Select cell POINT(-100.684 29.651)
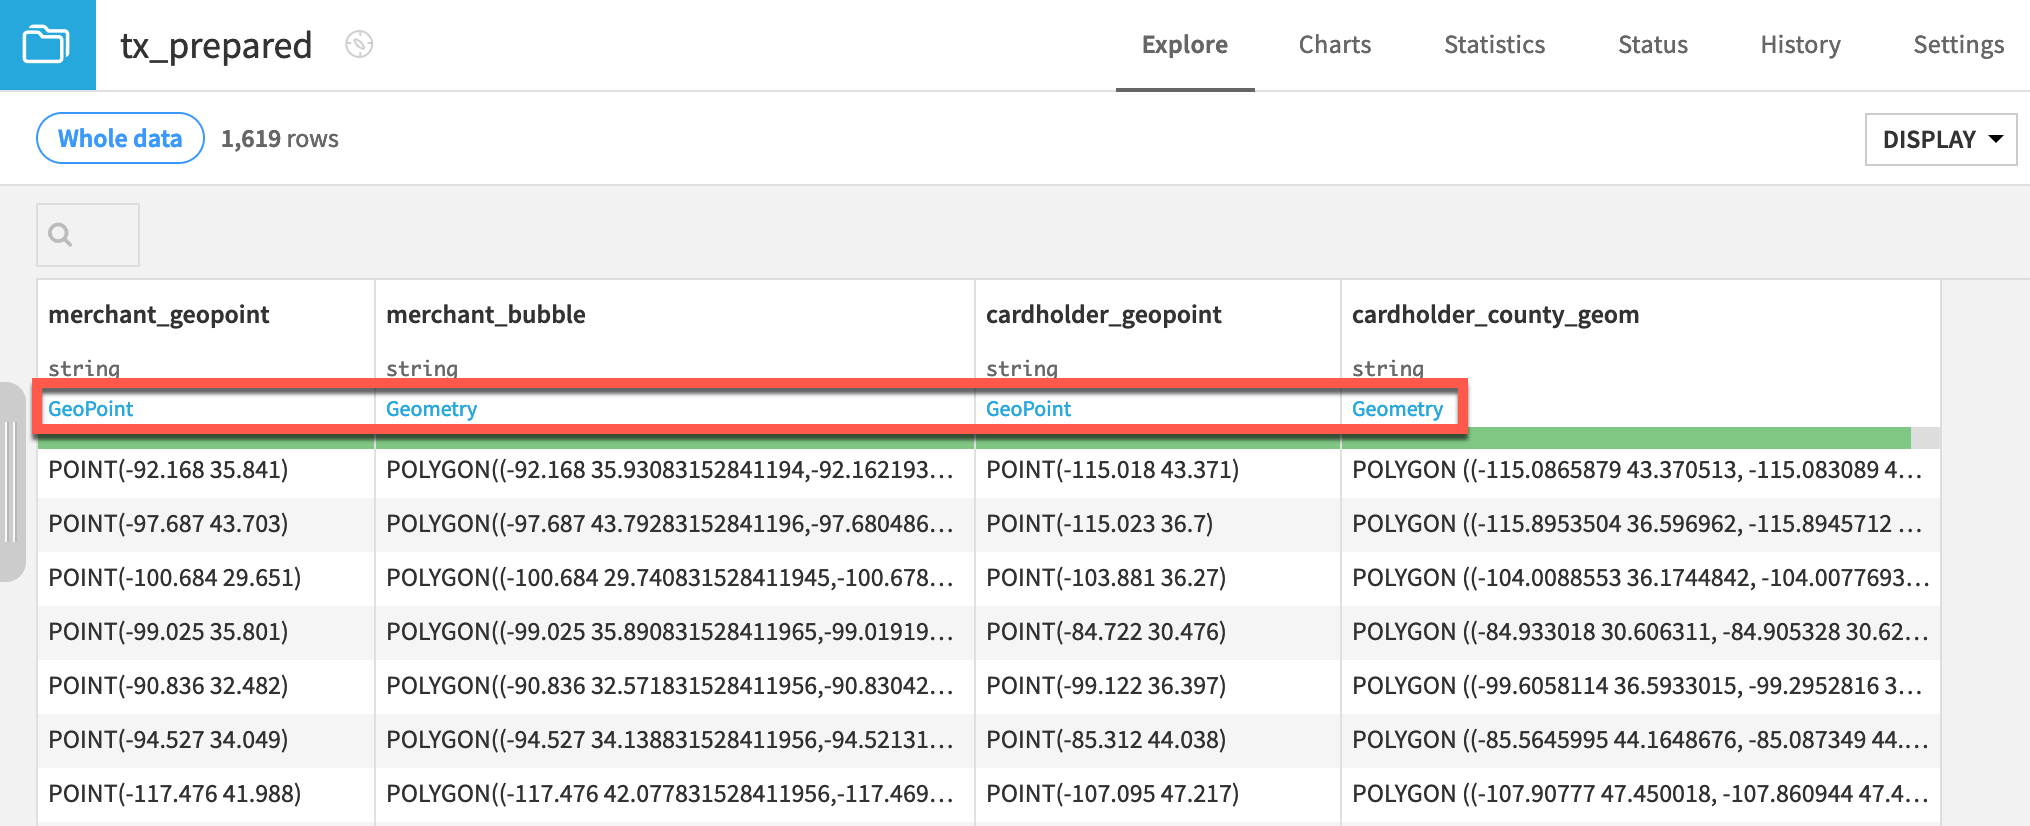This screenshot has height=826, width=2030. 206,578
